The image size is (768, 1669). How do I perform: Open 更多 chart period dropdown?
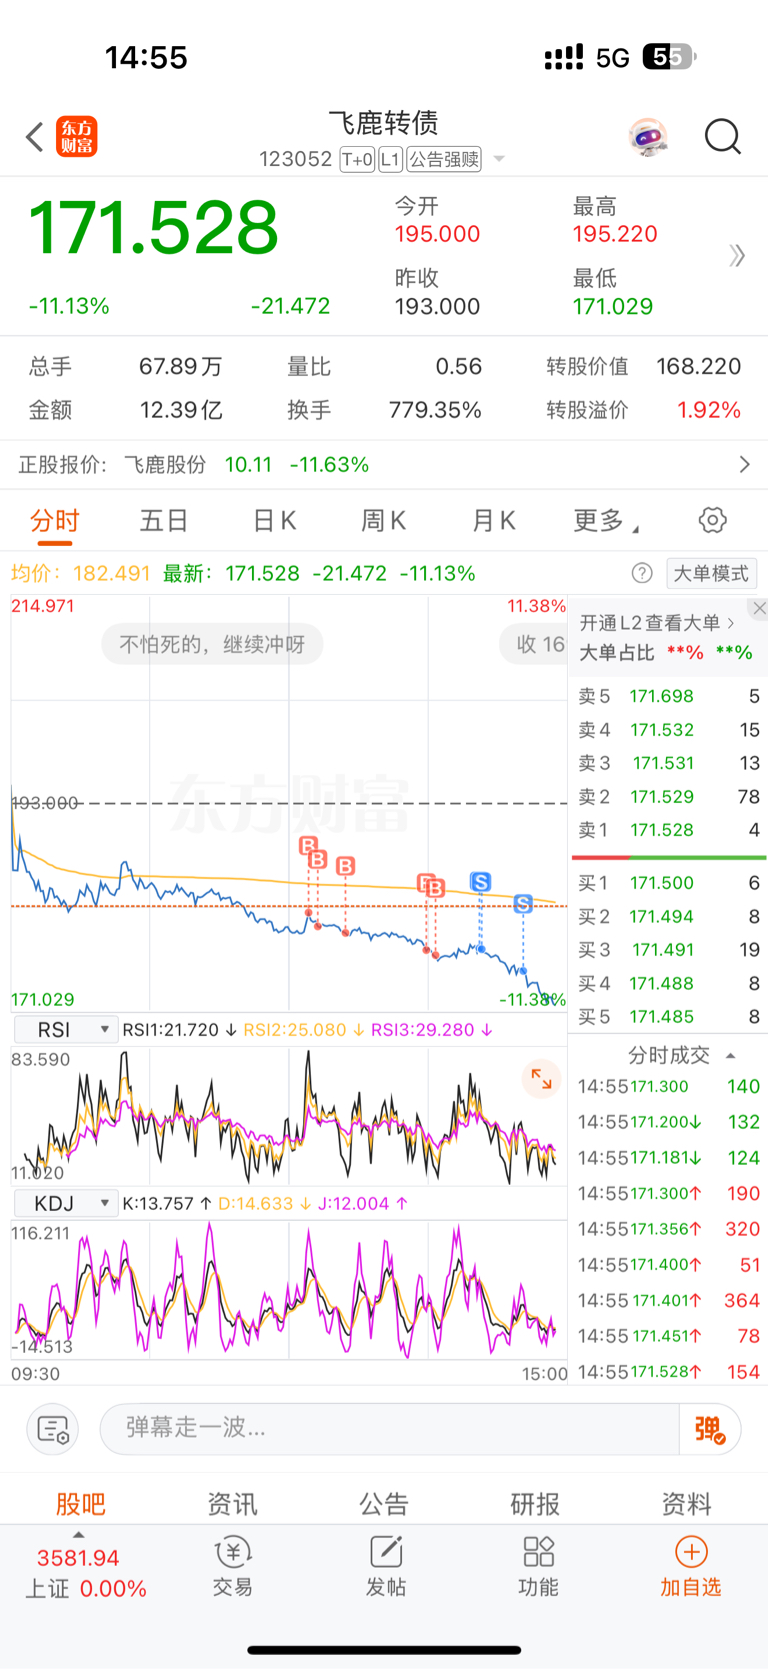(x=605, y=521)
